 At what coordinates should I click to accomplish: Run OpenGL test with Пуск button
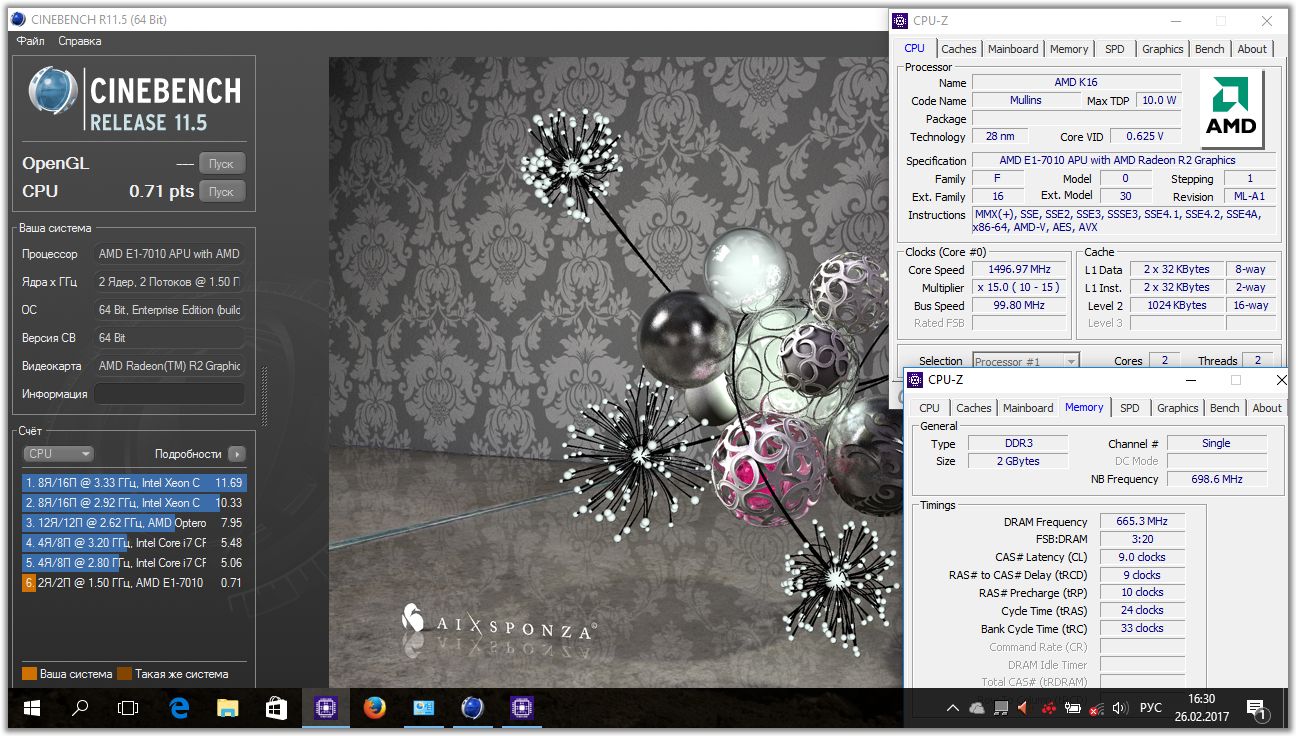coord(221,164)
